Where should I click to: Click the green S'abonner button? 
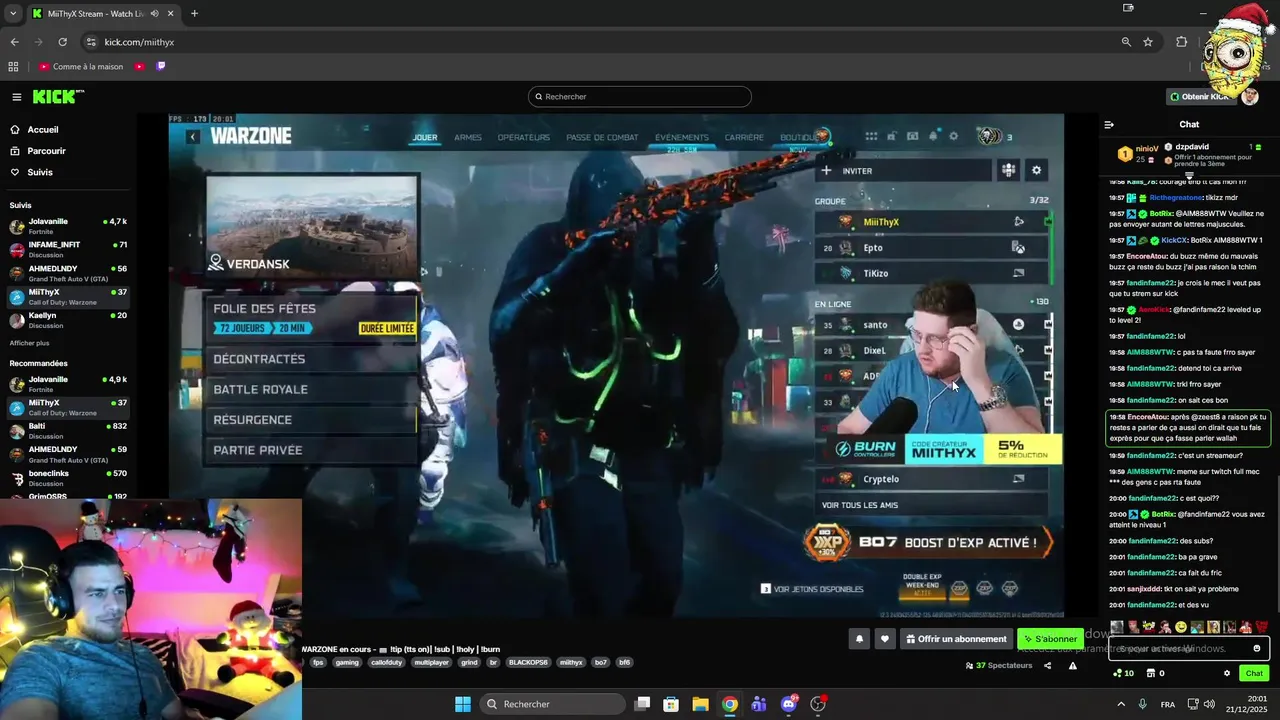(x=1050, y=639)
